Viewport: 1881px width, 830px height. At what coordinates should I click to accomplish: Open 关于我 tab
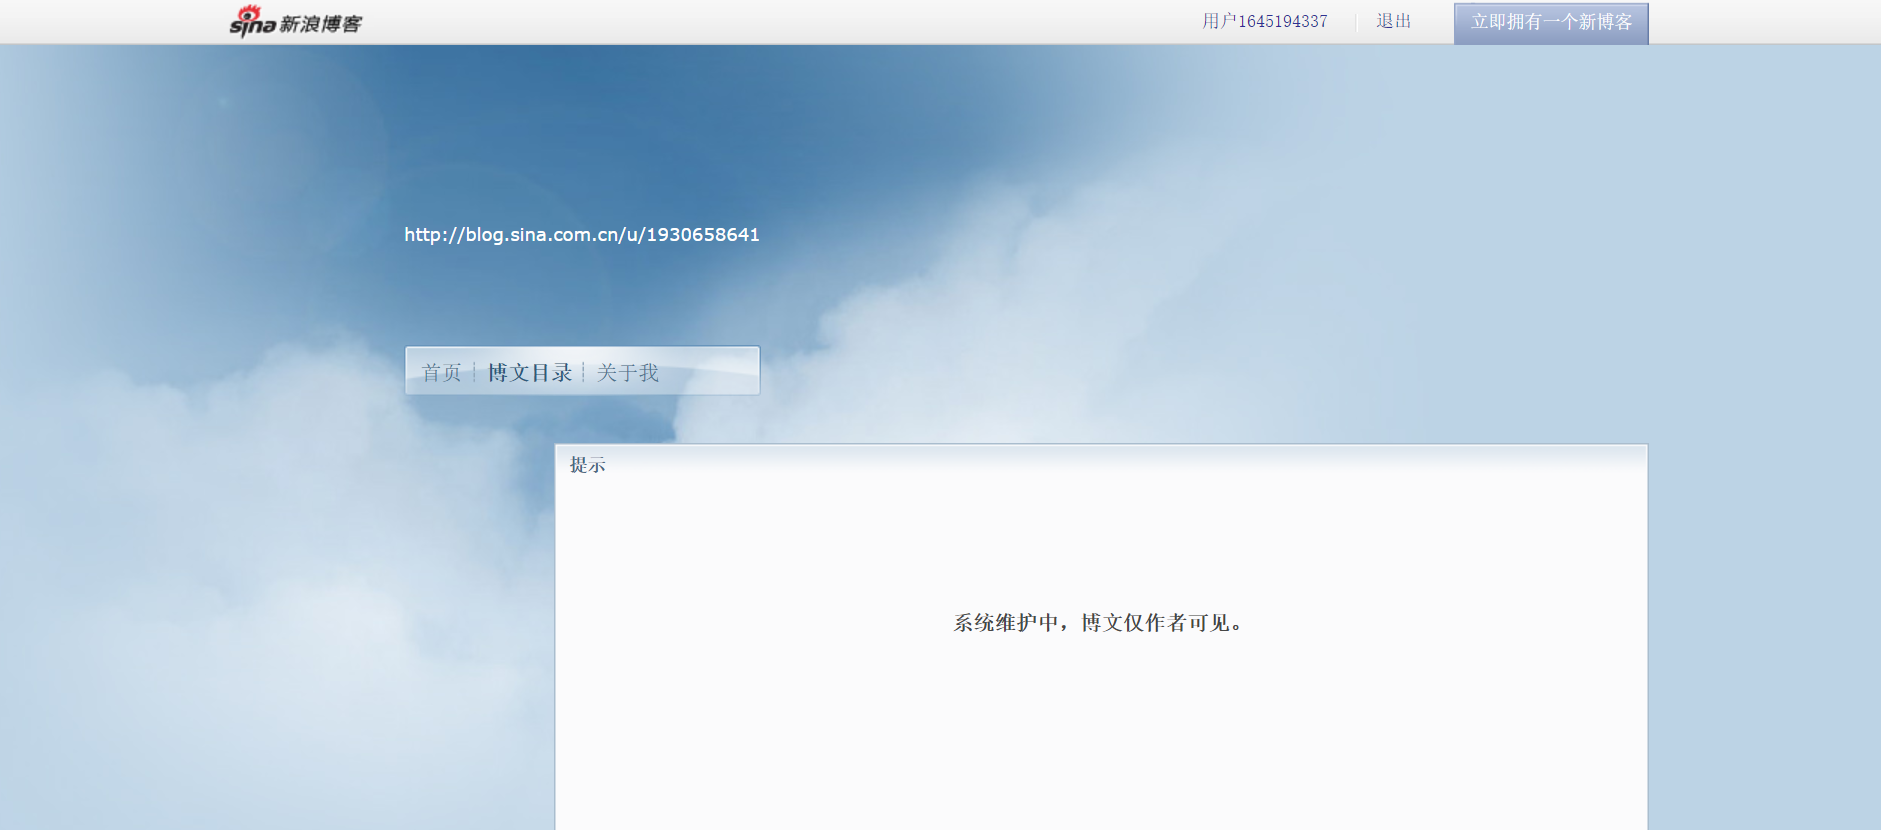pos(628,373)
